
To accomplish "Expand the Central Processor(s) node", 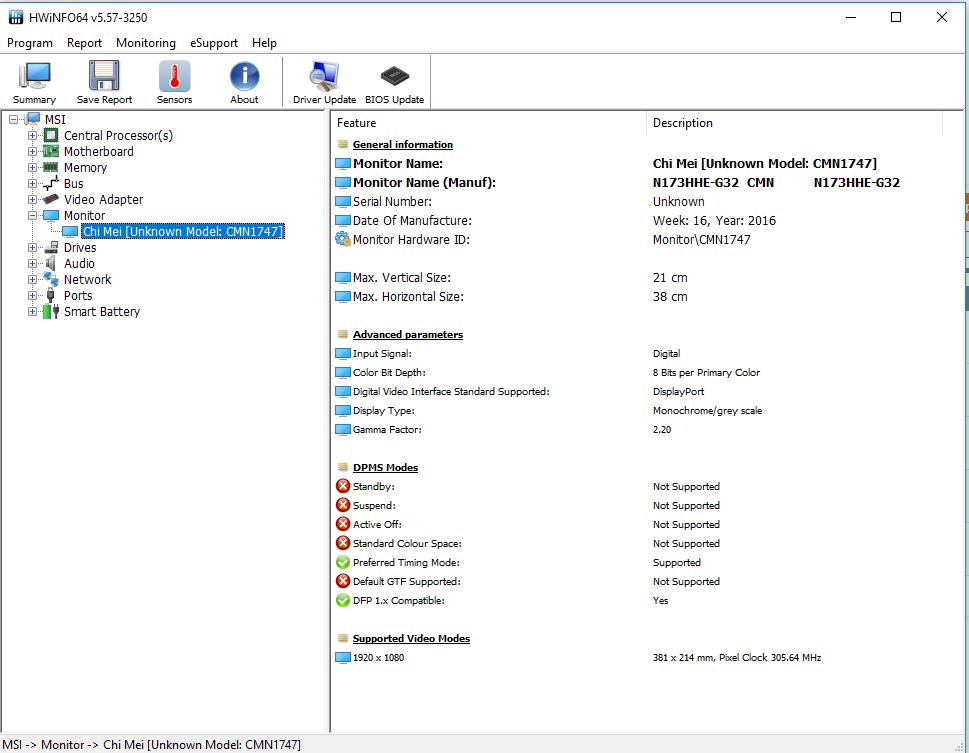I will point(32,135).
